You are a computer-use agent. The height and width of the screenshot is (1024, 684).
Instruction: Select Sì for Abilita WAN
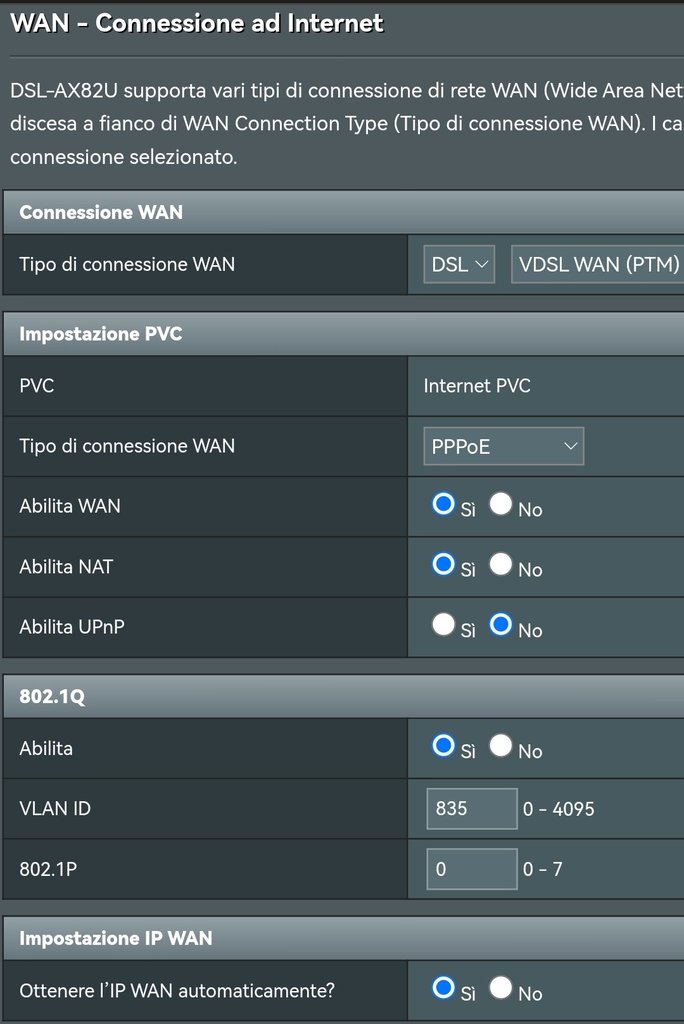click(x=443, y=504)
